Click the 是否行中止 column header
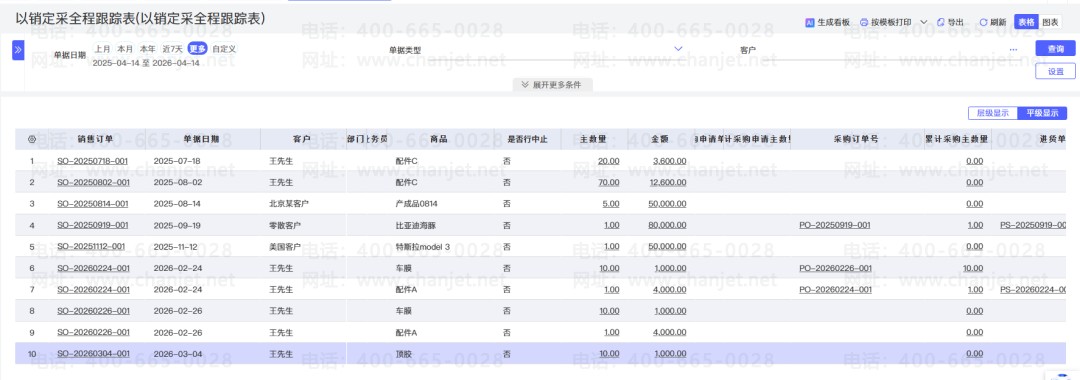This screenshot has width=1080, height=380. tap(527, 139)
